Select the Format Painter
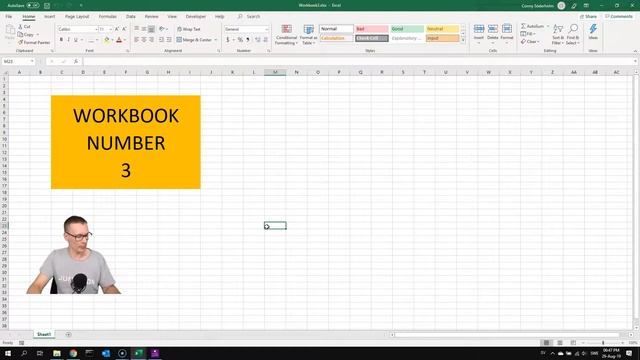Viewport: 640px width, 360px height. click(x=34, y=42)
